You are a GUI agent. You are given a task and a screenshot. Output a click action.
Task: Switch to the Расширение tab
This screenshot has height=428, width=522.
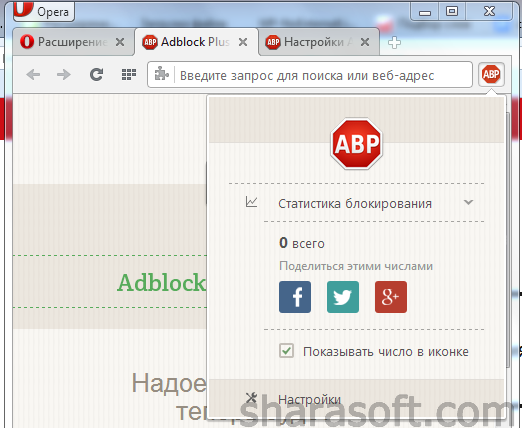coord(73,42)
